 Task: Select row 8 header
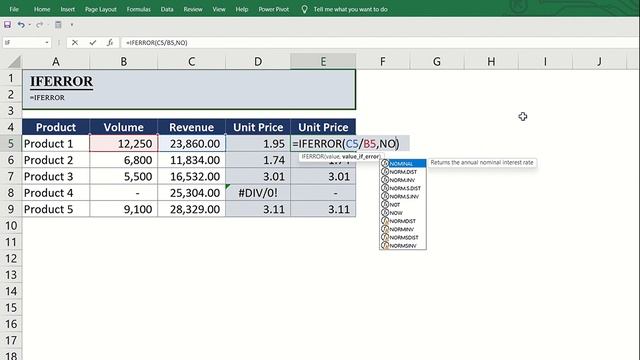tap(11, 193)
